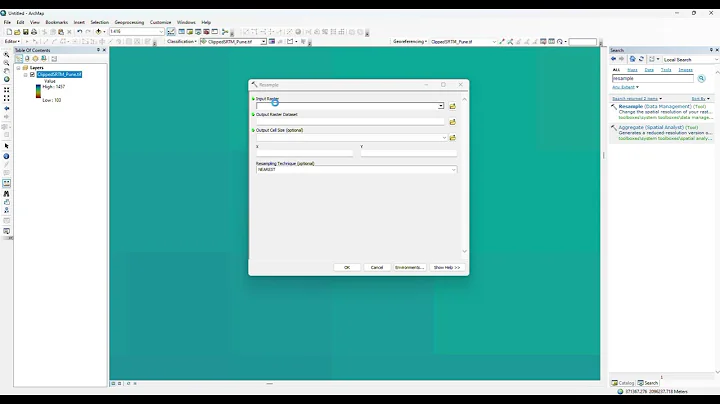This screenshot has height=404, width=720.
Task: Open the Georeferencing menu dropdown
Action: click(x=410, y=41)
